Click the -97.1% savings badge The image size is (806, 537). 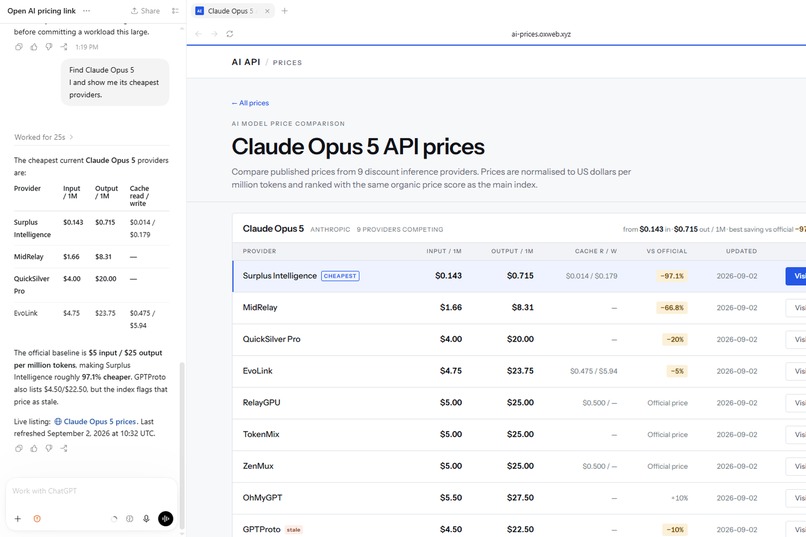[x=672, y=276]
